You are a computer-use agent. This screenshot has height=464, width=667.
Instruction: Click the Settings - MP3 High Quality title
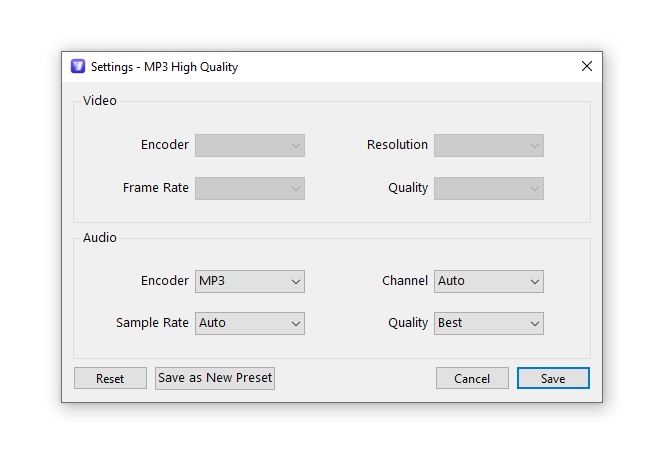tap(164, 67)
